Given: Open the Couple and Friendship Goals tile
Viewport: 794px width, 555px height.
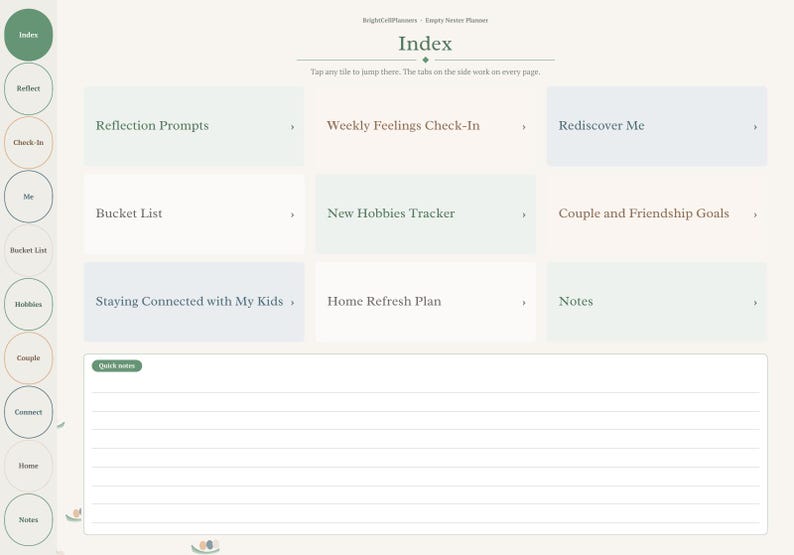Looking at the screenshot, I should pyautogui.click(x=657, y=214).
